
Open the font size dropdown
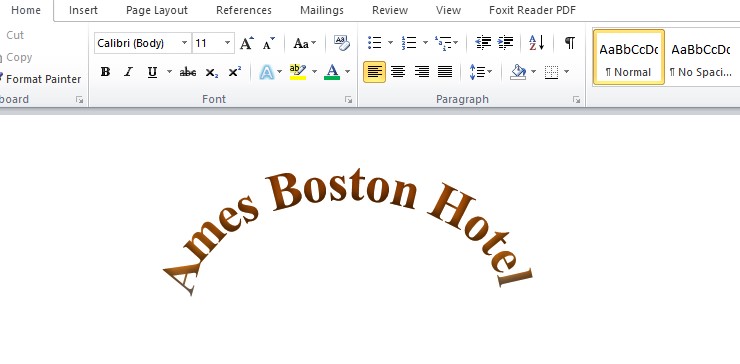227,43
